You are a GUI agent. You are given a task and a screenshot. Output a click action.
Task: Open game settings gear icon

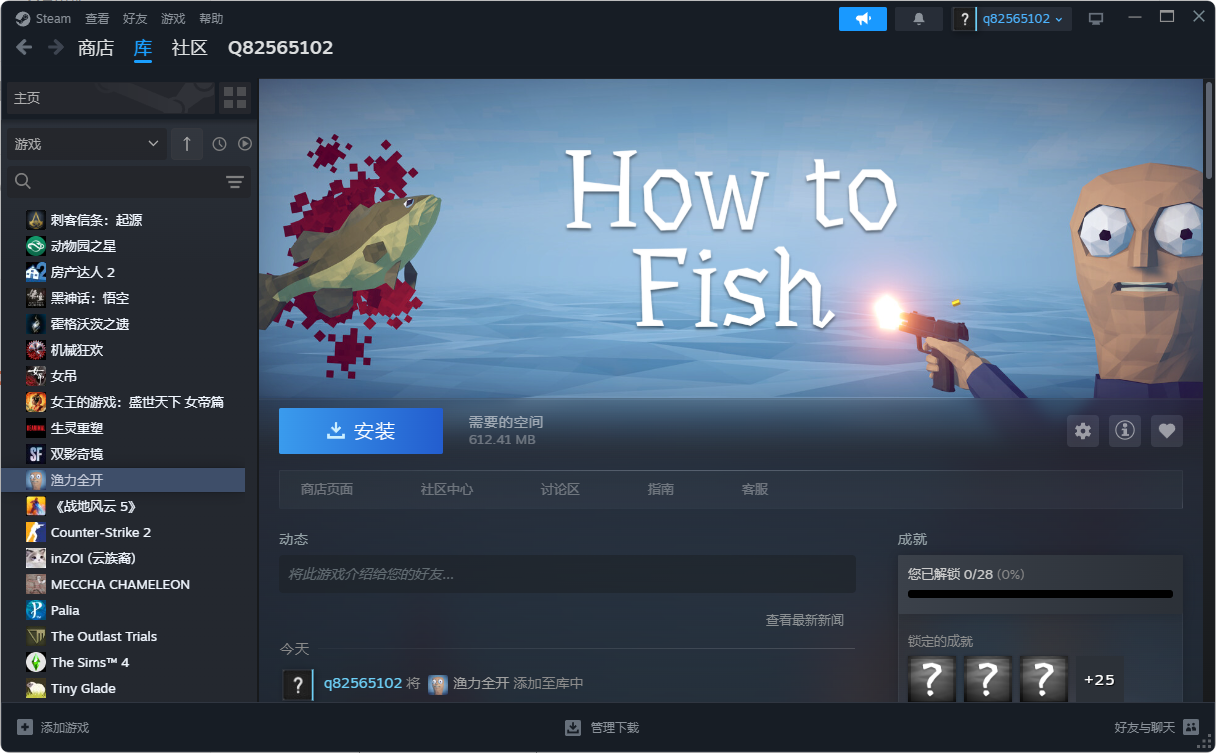pyautogui.click(x=1083, y=431)
